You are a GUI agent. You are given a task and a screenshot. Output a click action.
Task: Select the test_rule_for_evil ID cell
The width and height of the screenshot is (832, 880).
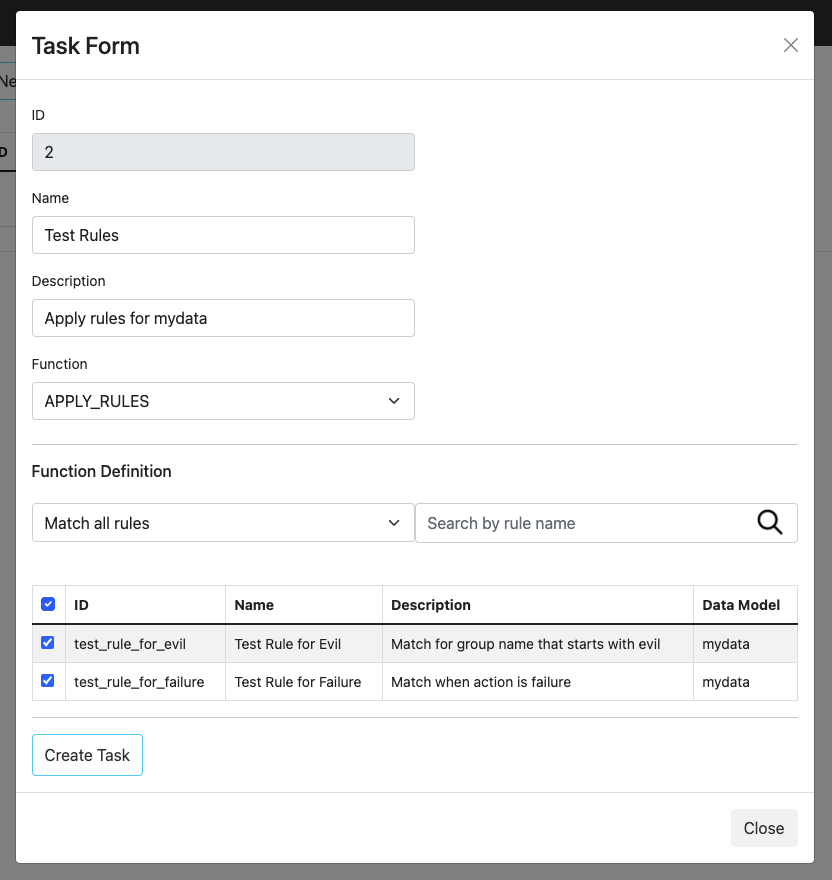(130, 644)
